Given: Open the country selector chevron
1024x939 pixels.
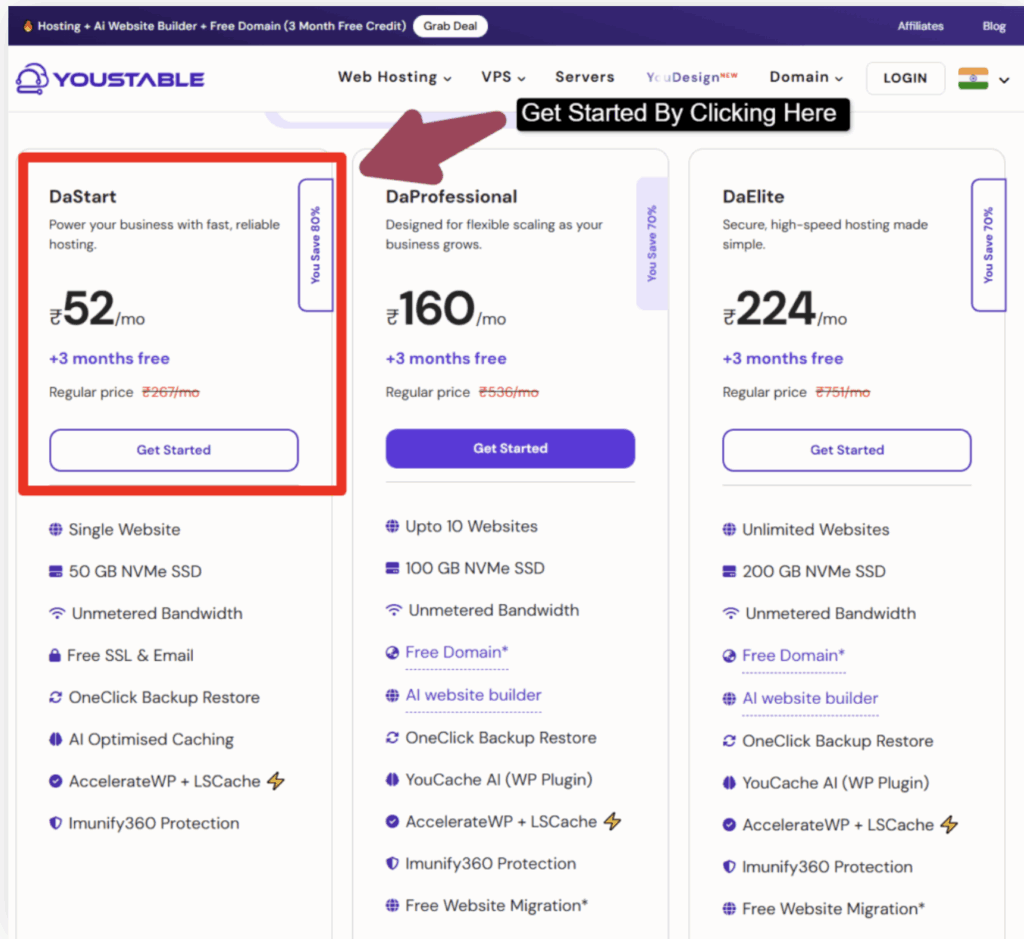Looking at the screenshot, I should coord(1004,80).
